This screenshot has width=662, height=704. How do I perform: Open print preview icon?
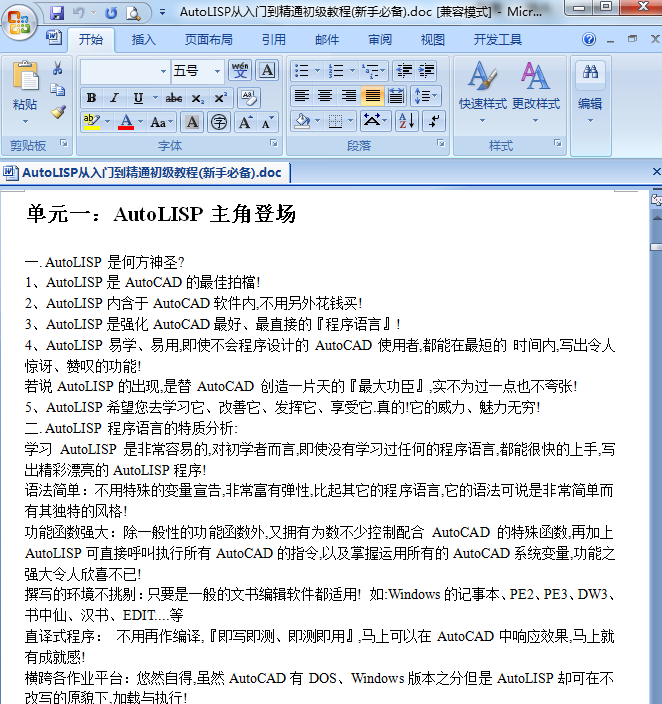[x=133, y=13]
